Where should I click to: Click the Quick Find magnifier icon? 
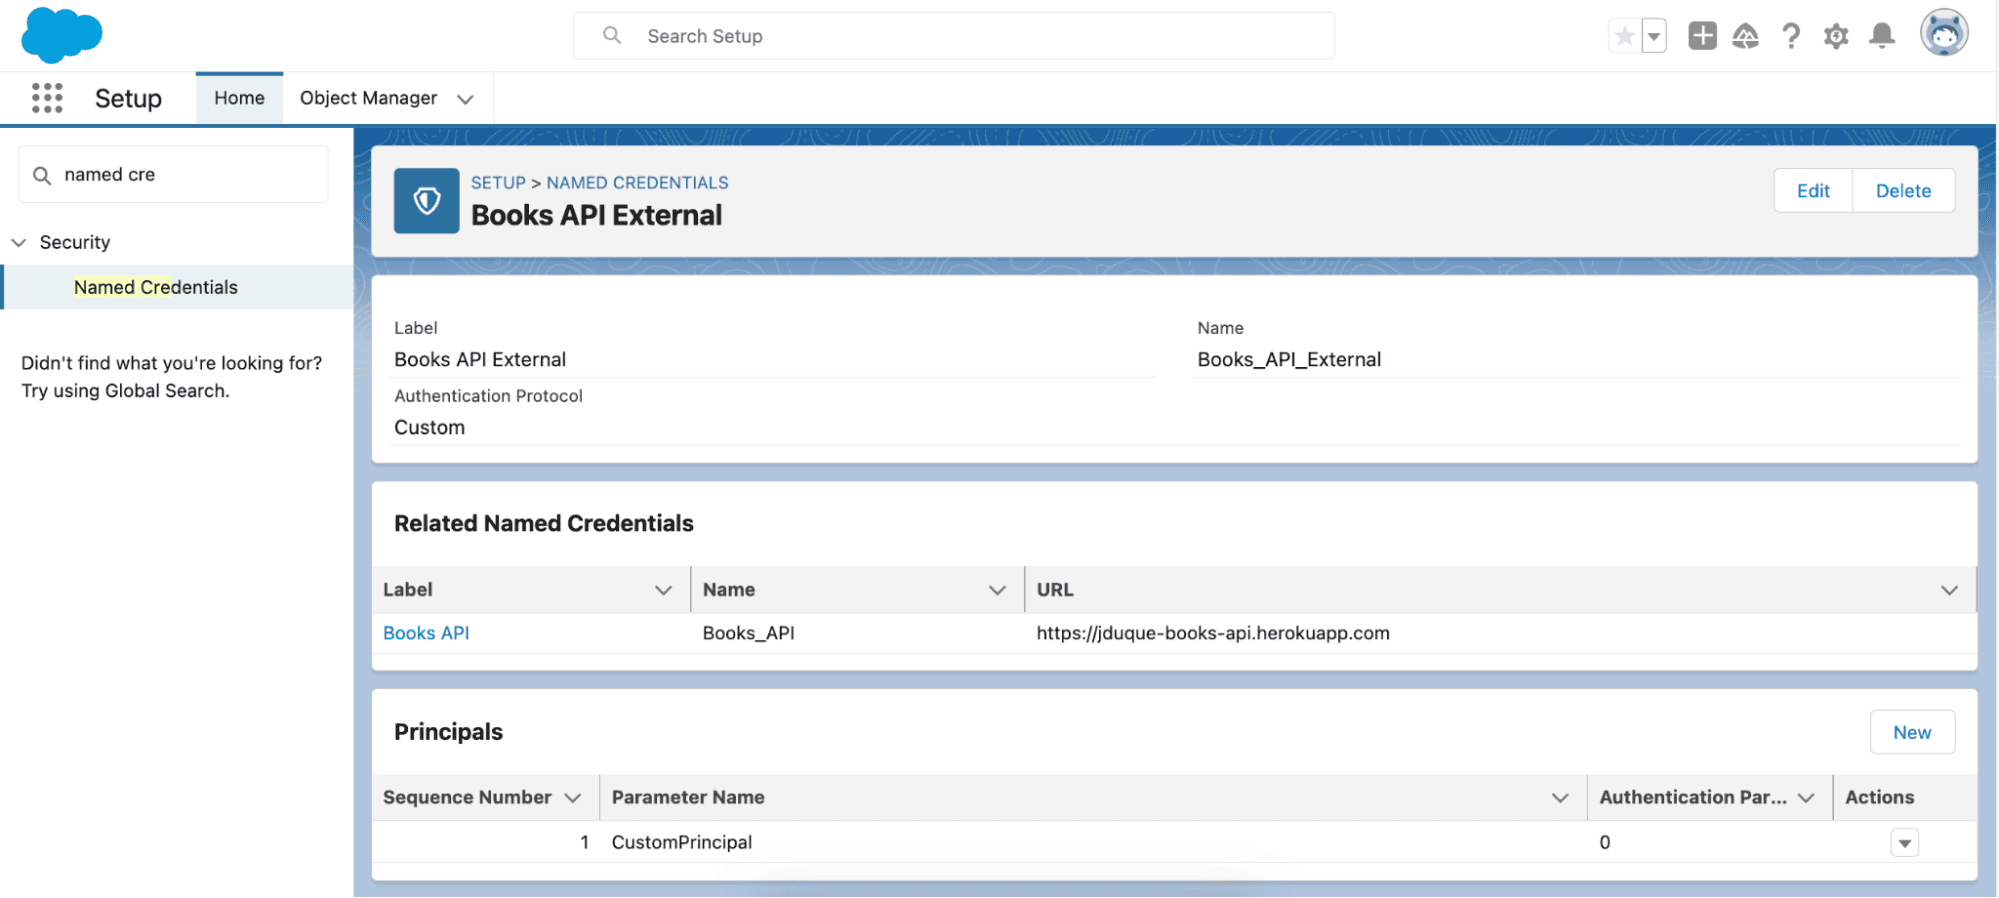coord(42,176)
